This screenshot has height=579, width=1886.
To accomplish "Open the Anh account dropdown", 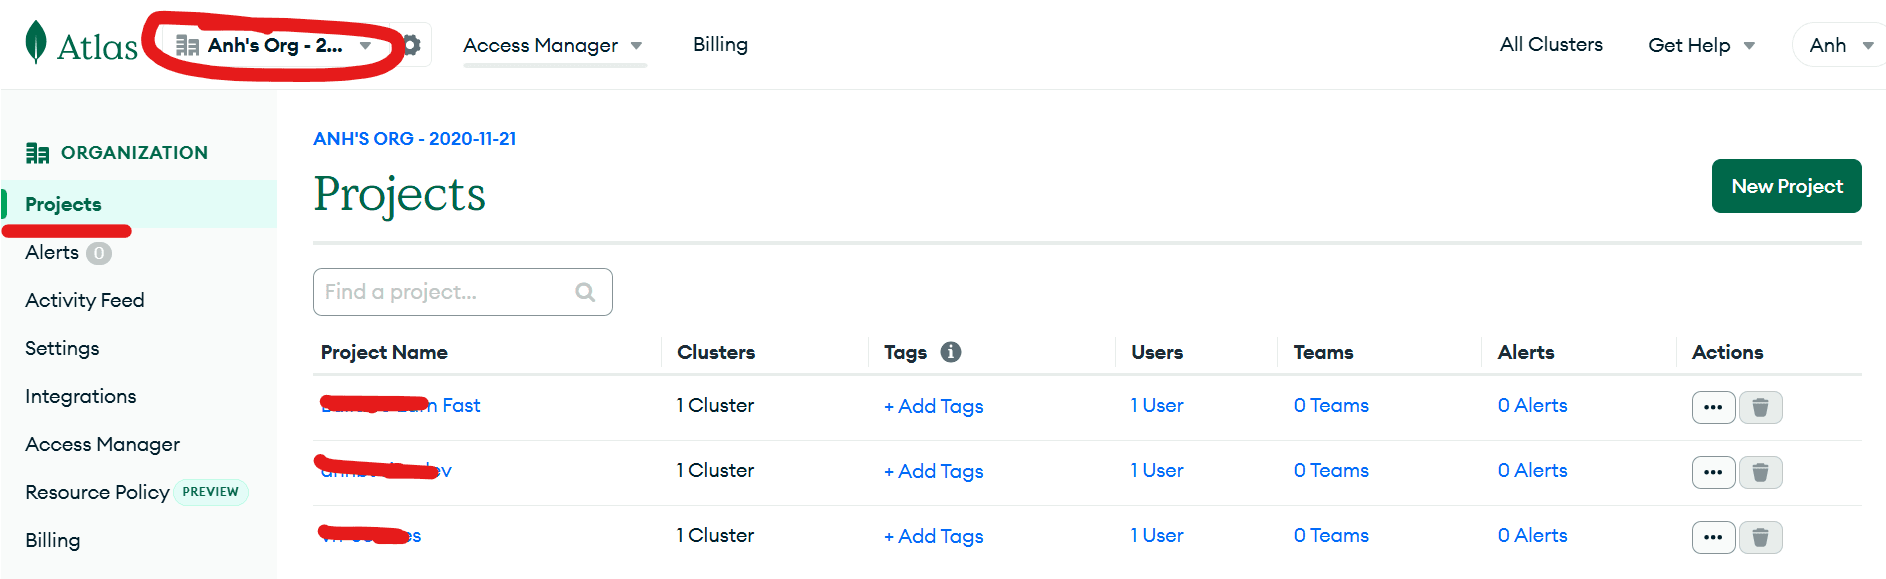I will 1839,44.
